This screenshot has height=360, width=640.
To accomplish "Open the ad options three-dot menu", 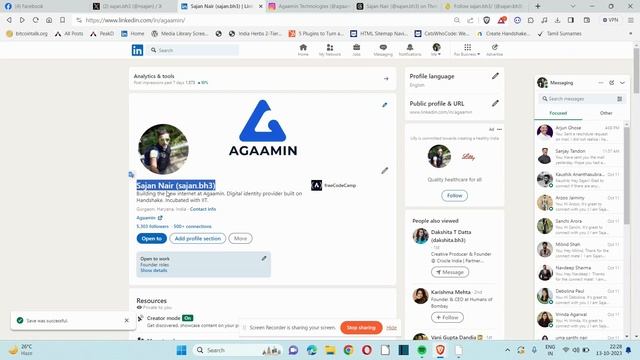I will click(x=499, y=129).
